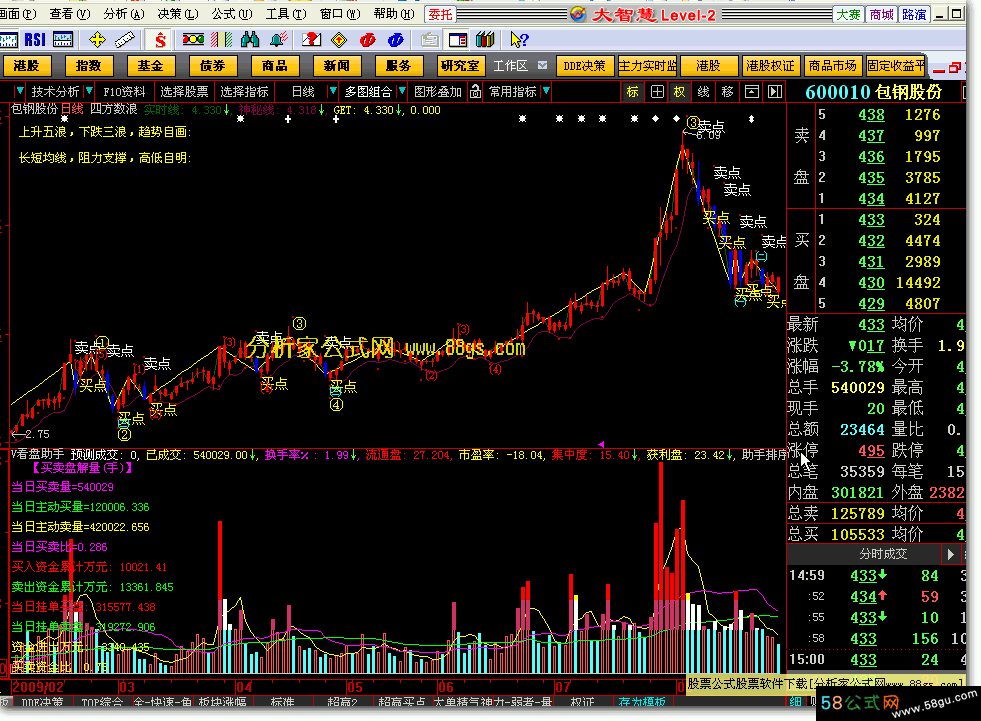Click the 大赛 button
The image size is (981, 721).
click(848, 14)
